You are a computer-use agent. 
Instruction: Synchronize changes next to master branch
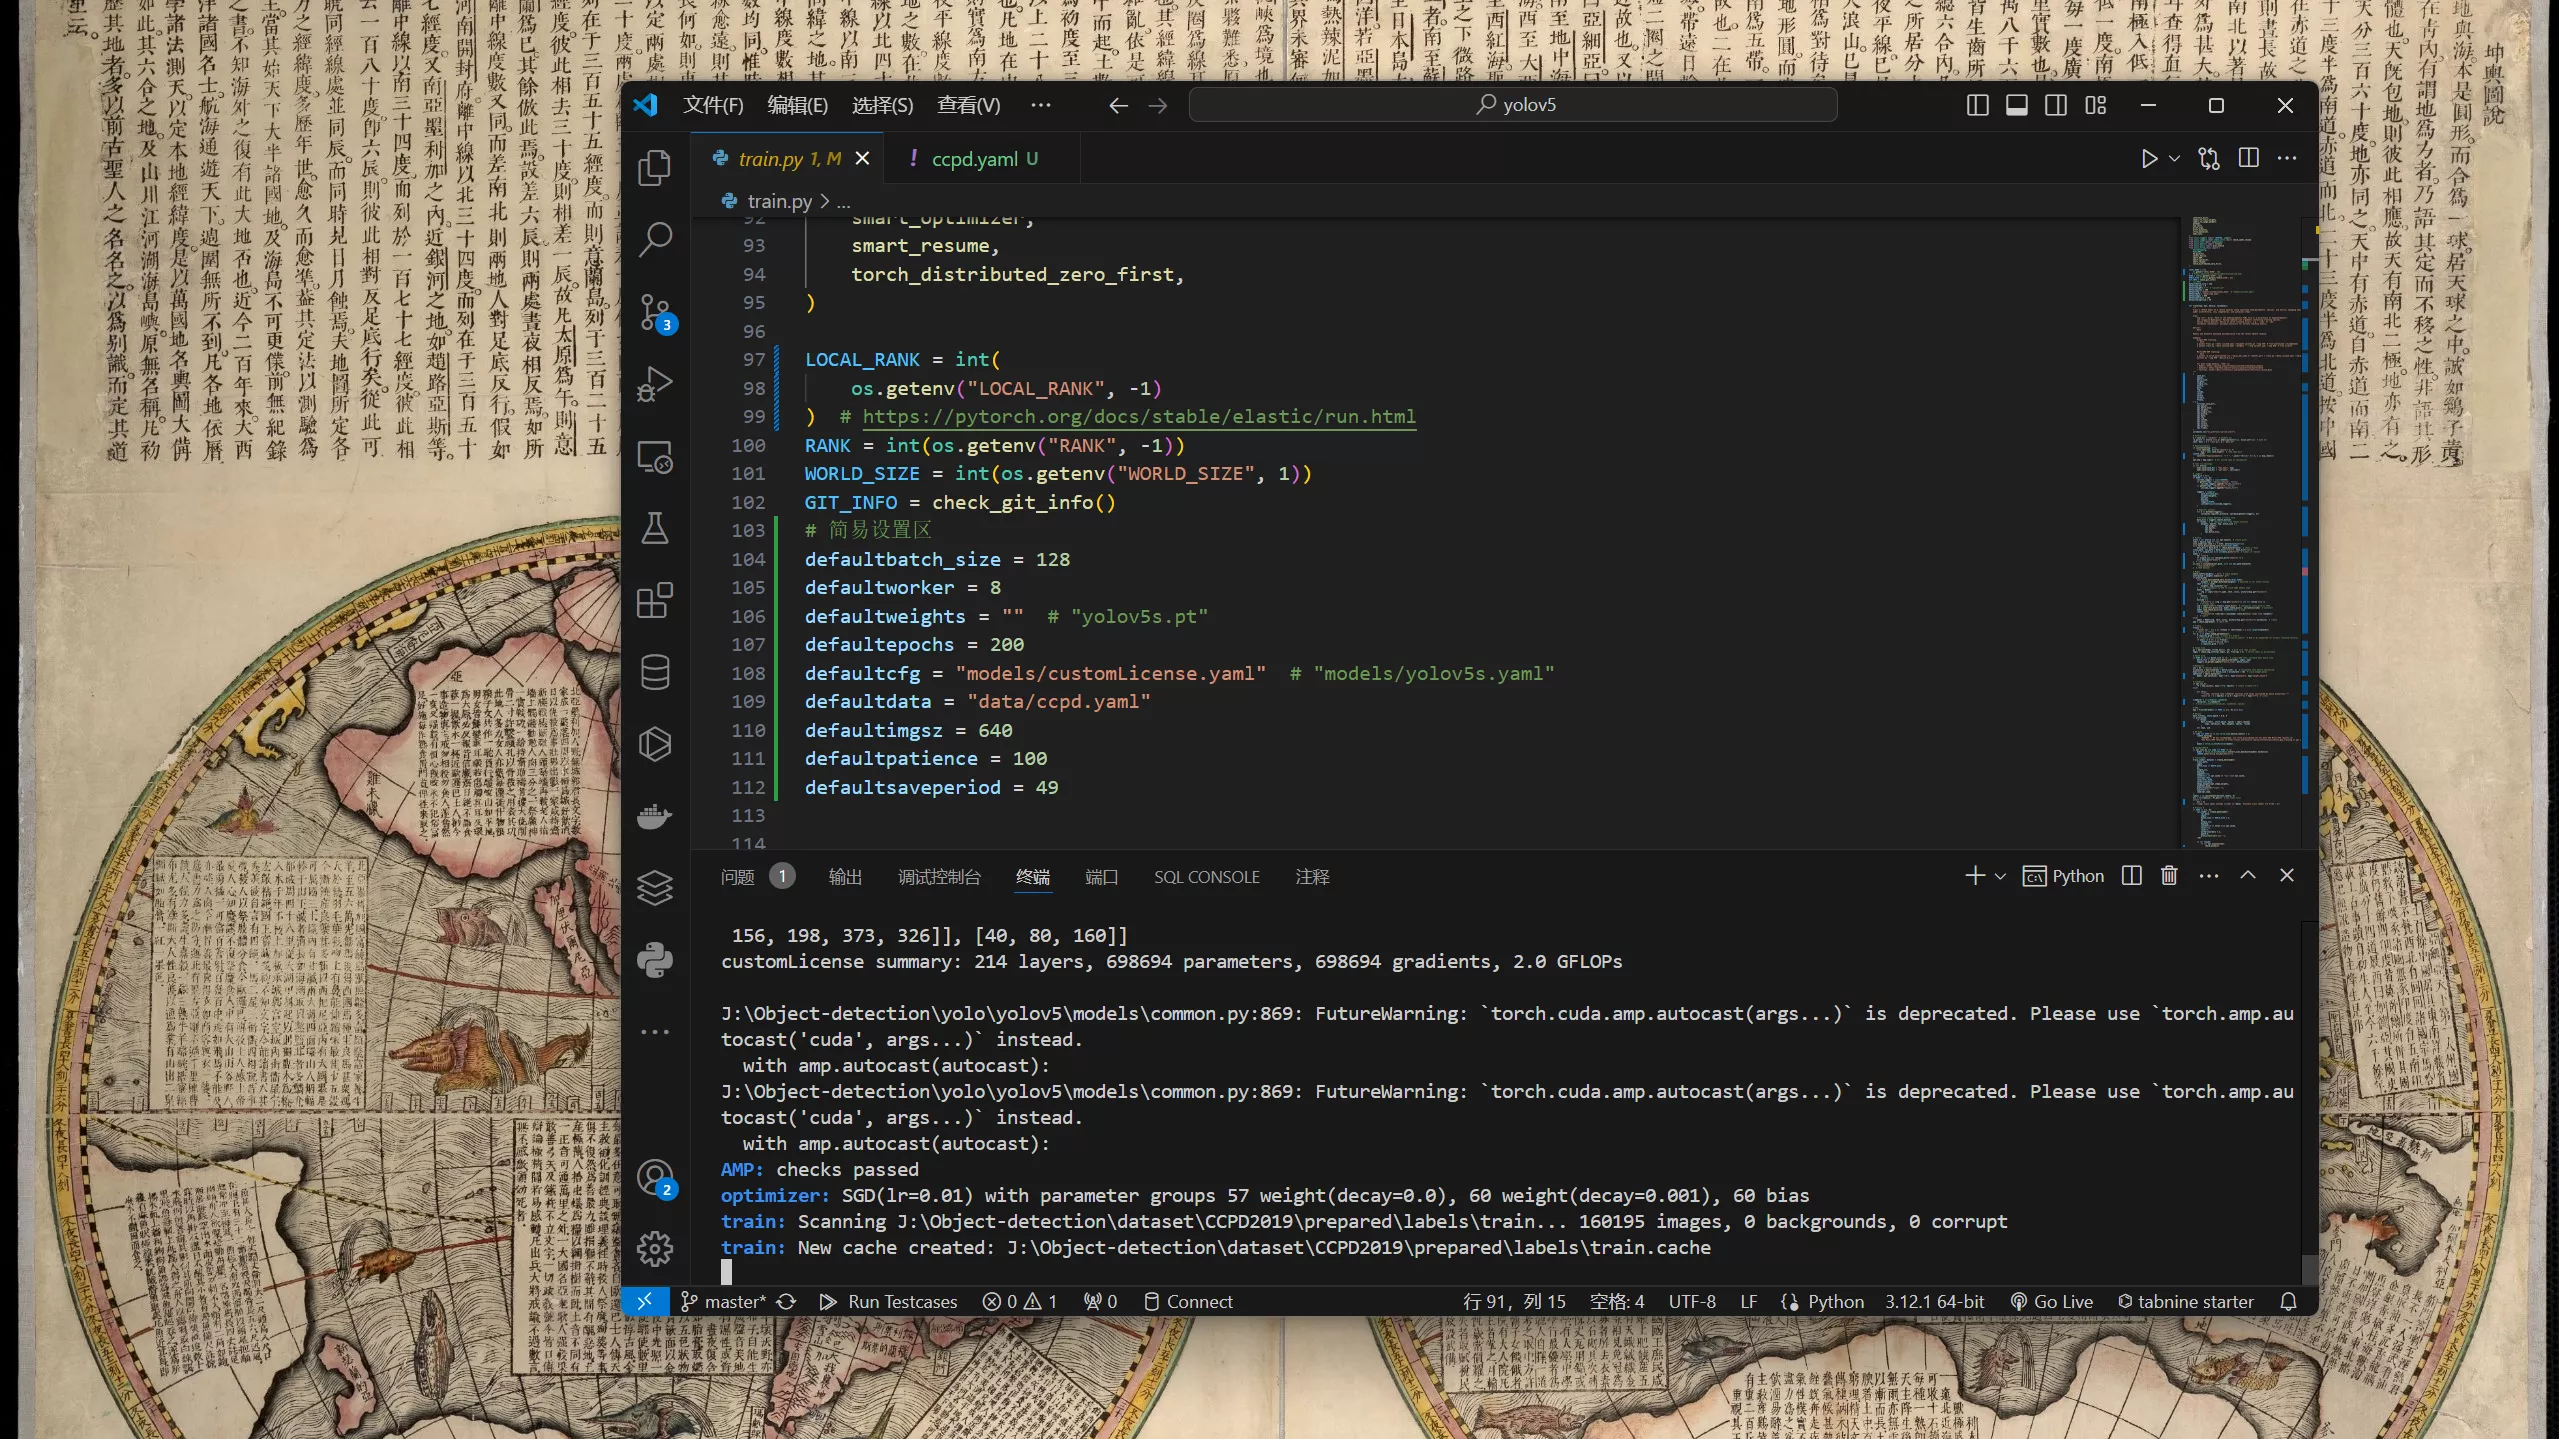pyautogui.click(x=787, y=1301)
